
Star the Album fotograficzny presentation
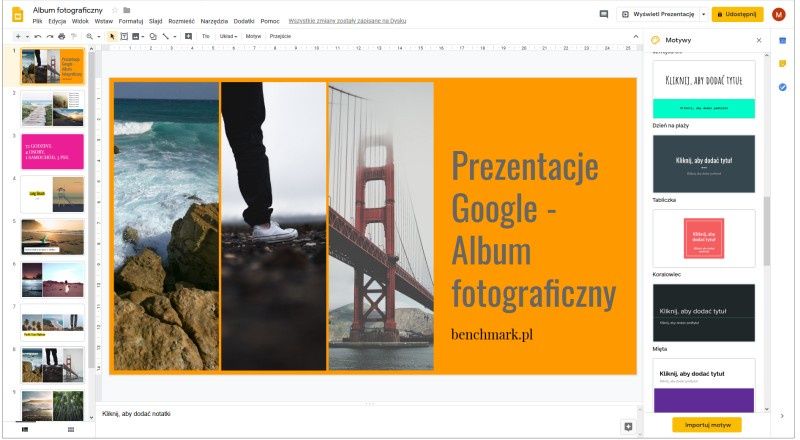coord(114,10)
